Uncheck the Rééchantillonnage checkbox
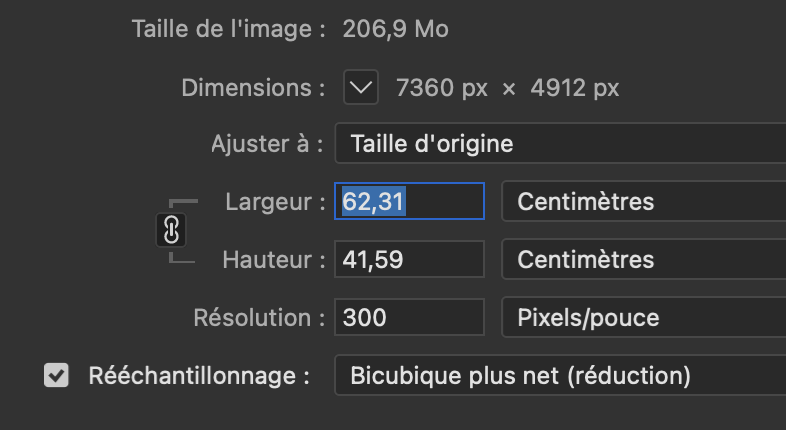786x430 pixels. click(56, 375)
